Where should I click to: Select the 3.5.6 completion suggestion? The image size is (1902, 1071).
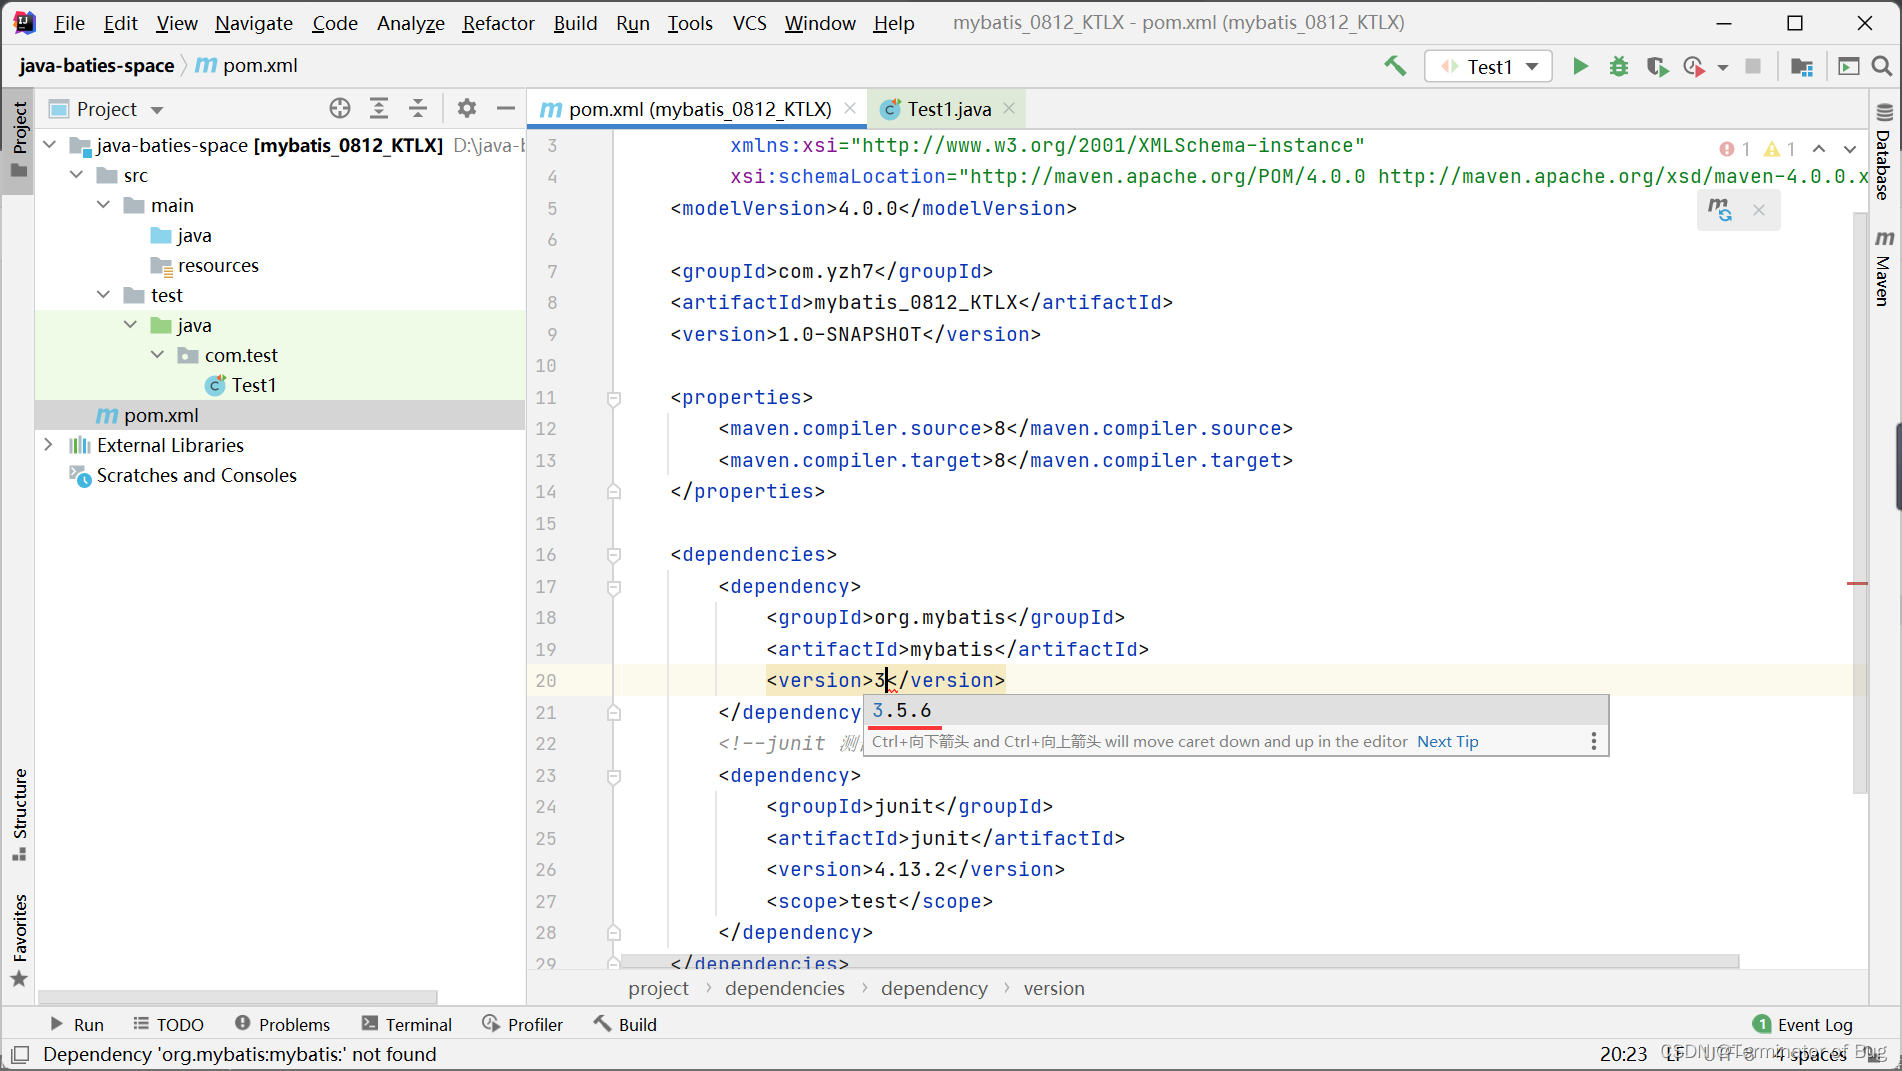click(x=1235, y=710)
